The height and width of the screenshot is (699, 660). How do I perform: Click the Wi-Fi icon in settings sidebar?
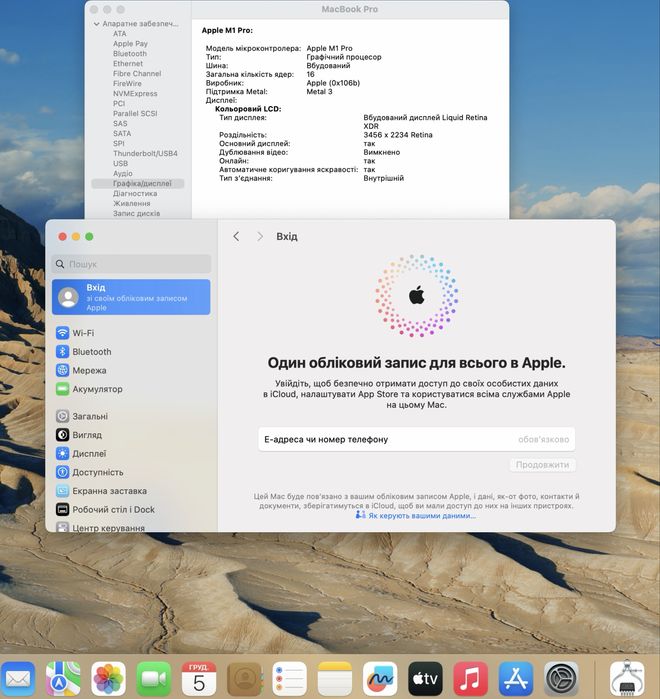[62, 333]
